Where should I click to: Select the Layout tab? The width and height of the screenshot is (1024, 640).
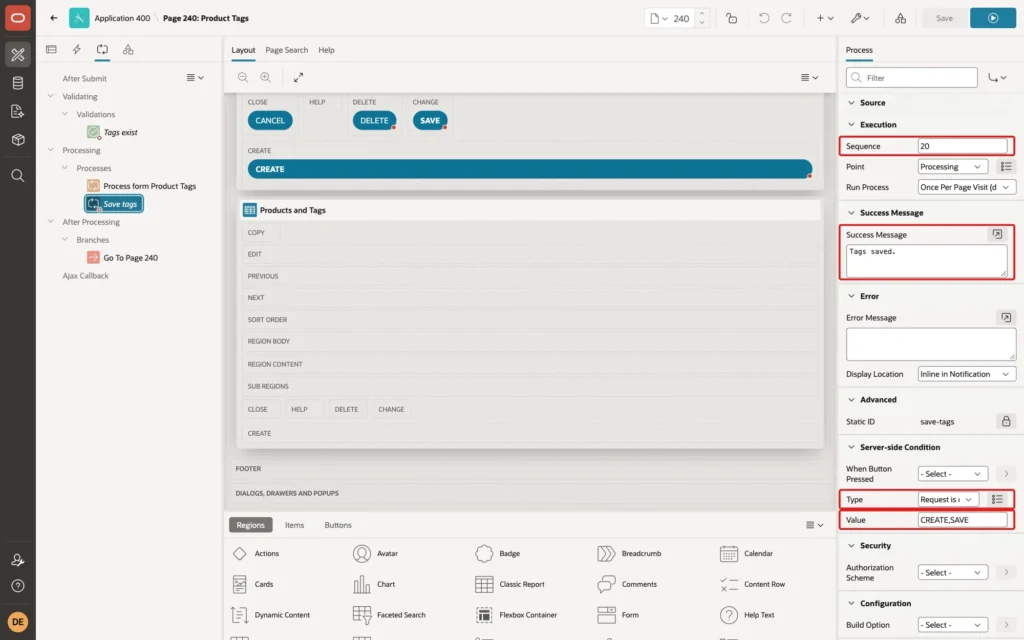click(x=243, y=50)
